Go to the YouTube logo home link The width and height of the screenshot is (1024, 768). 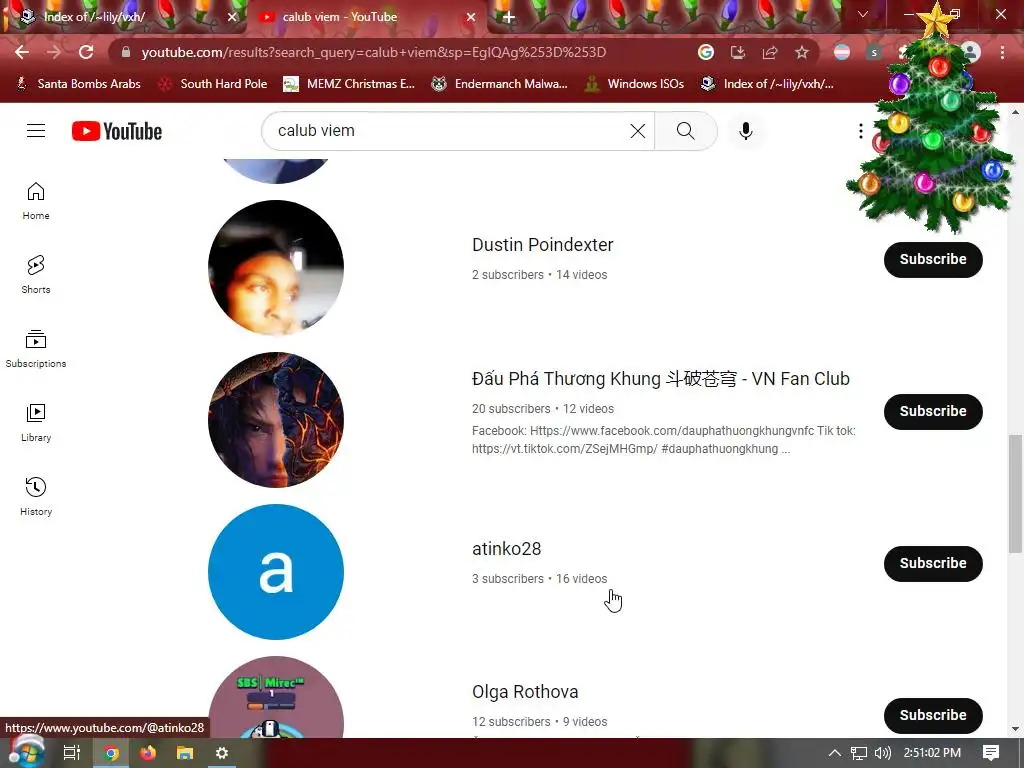117,131
